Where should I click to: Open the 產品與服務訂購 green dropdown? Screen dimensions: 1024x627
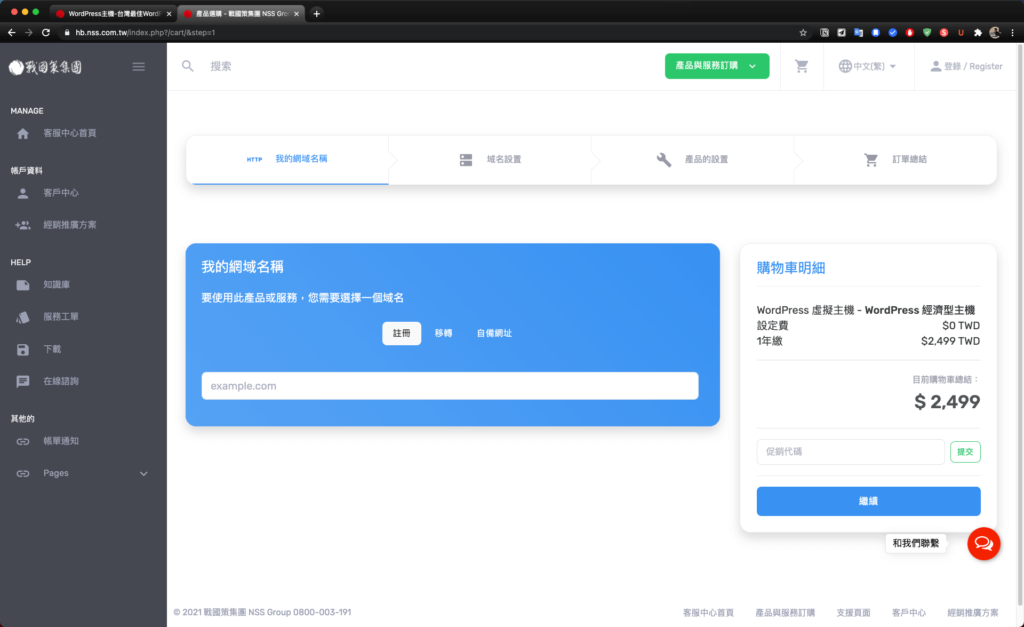(717, 66)
